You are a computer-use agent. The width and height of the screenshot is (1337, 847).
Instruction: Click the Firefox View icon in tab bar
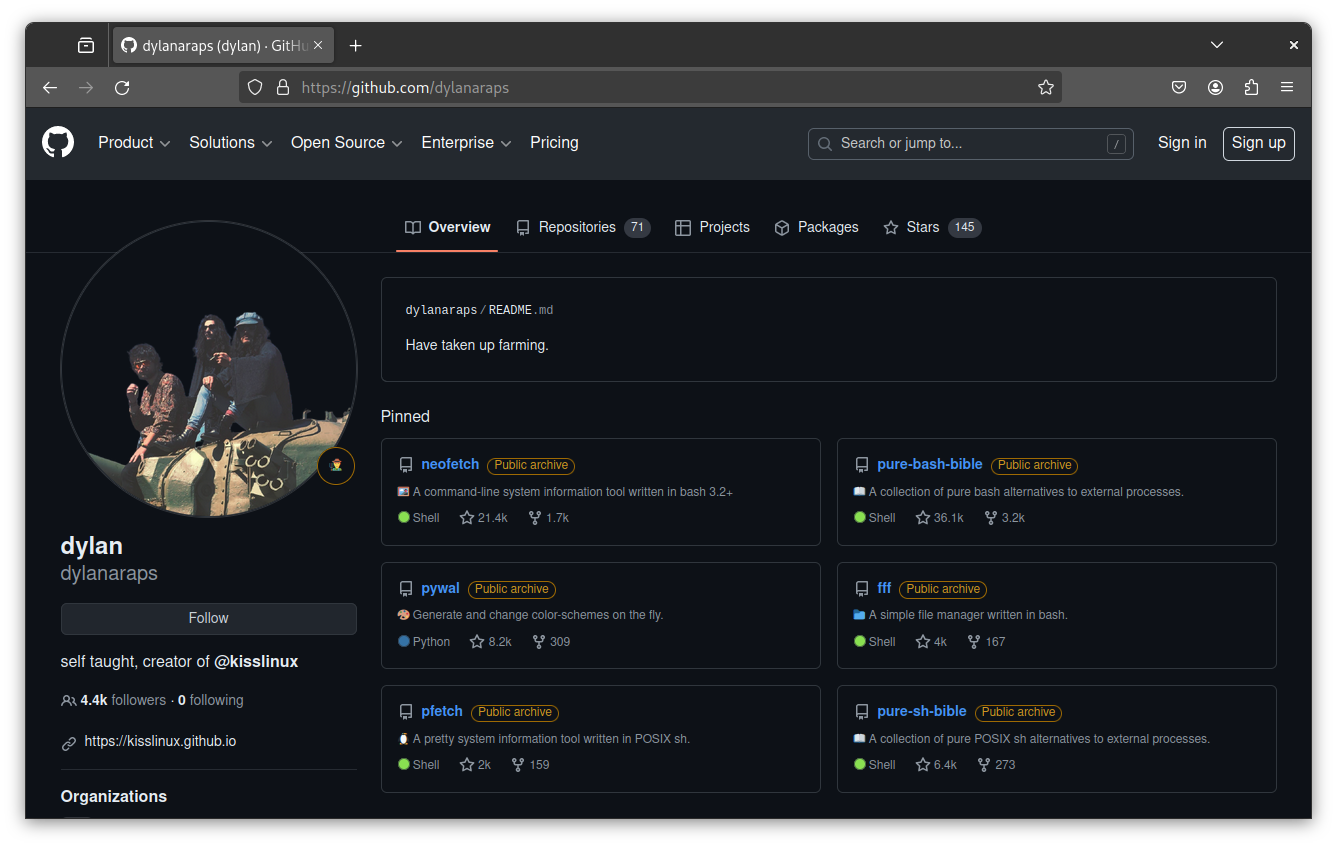click(86, 45)
